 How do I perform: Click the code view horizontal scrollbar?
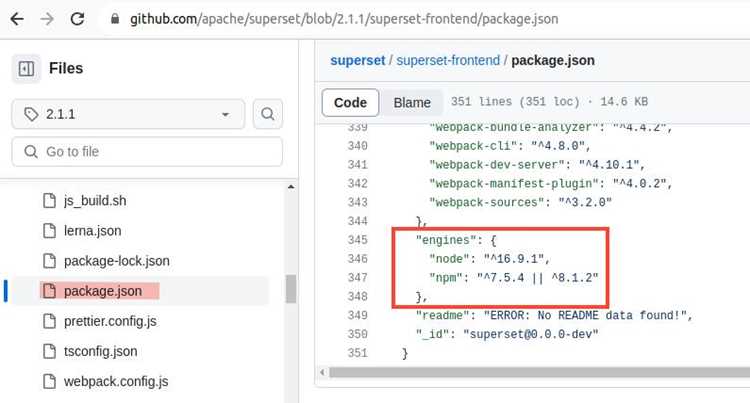click(x=539, y=372)
